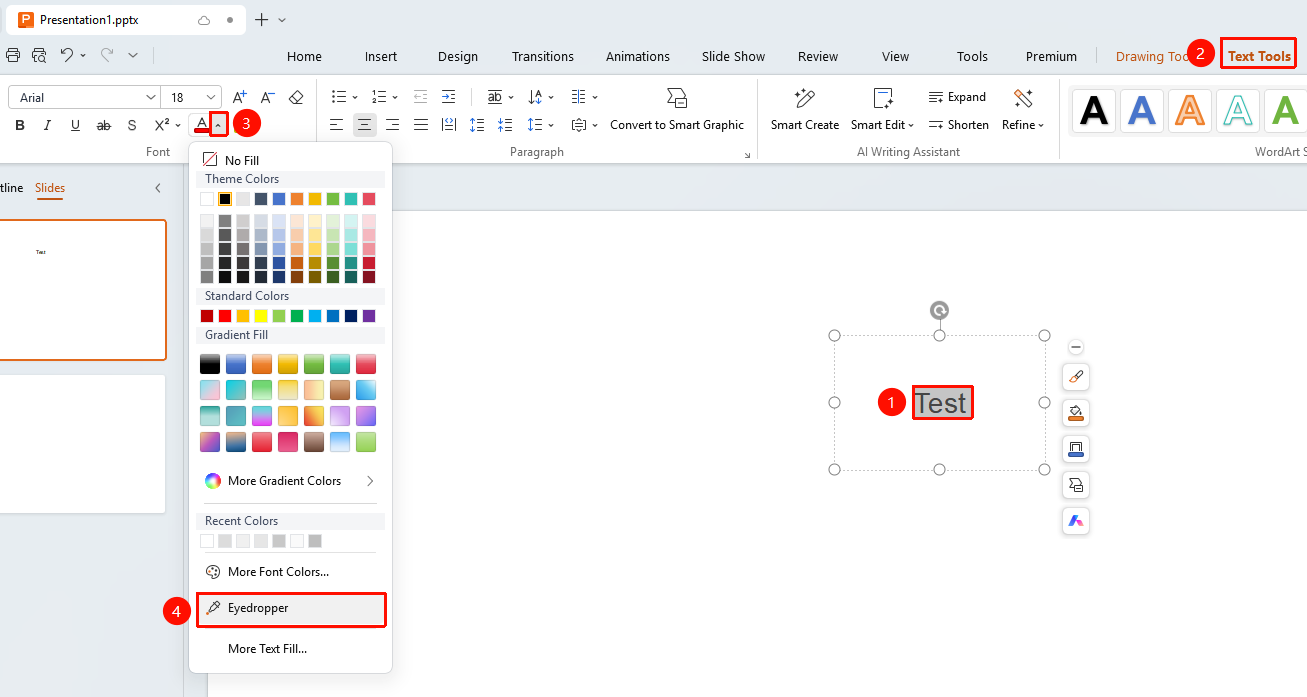Align text to the left

click(x=337, y=125)
